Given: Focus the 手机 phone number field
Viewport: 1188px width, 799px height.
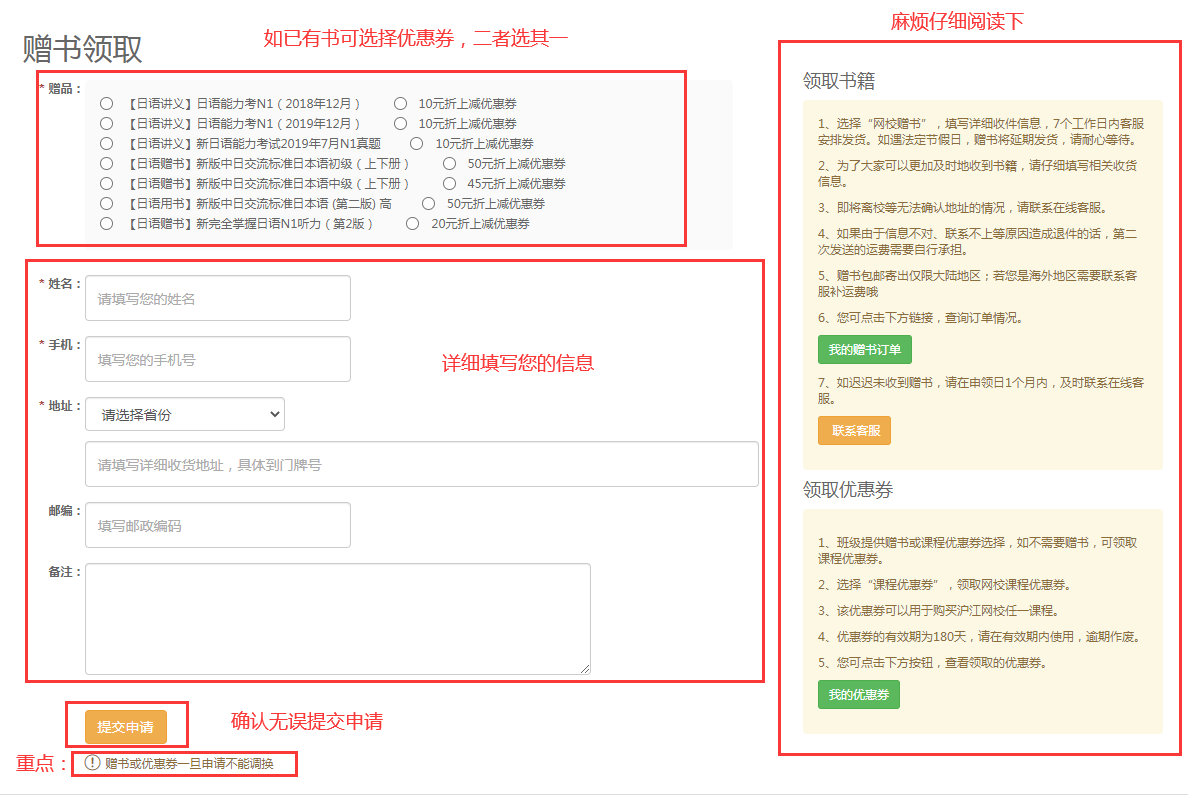Looking at the screenshot, I should [218, 359].
